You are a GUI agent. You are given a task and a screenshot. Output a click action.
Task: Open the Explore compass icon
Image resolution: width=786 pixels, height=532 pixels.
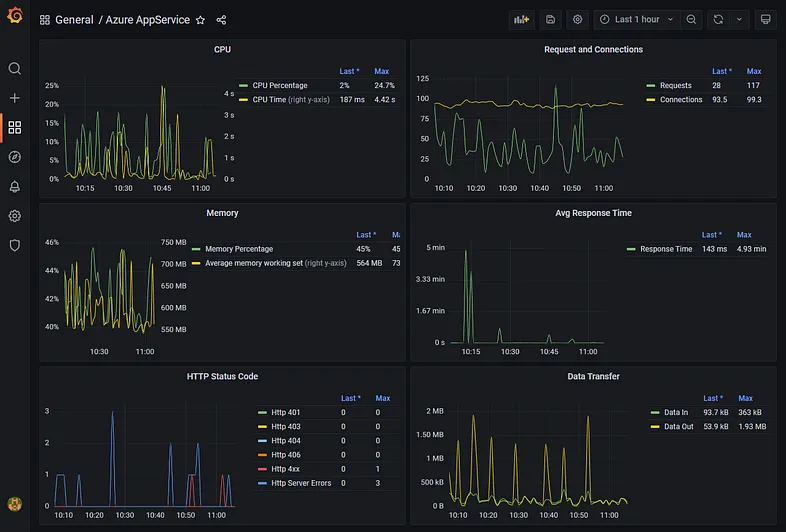[x=15, y=157]
